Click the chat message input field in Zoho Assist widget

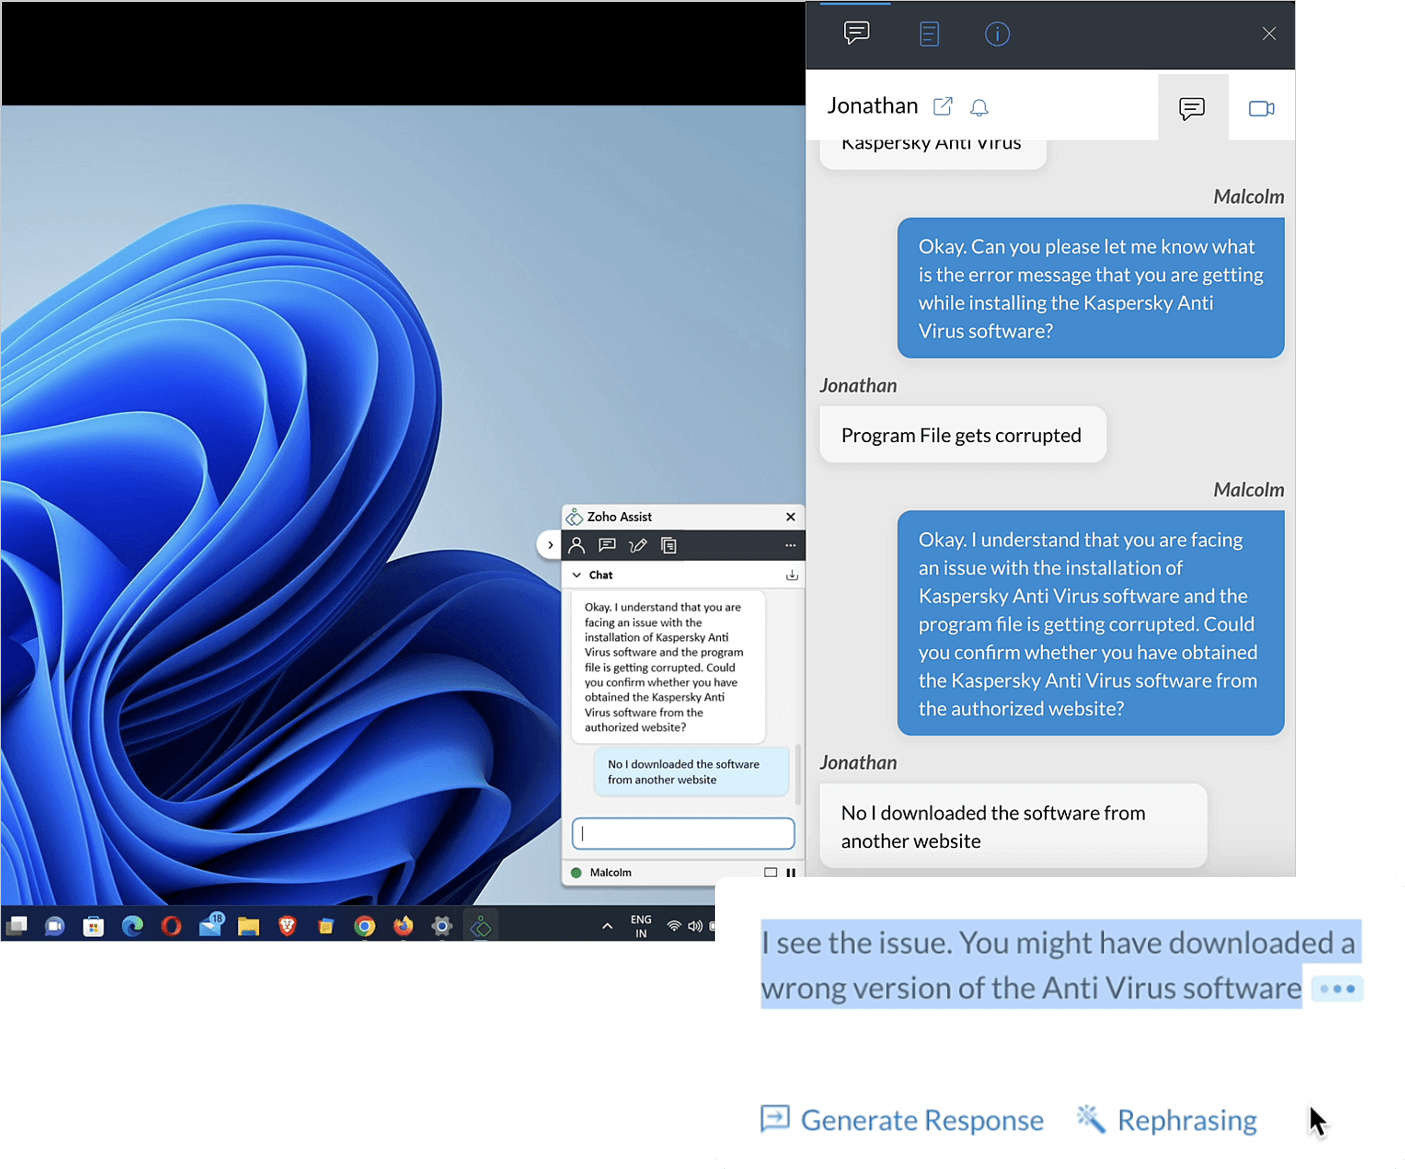[683, 833]
